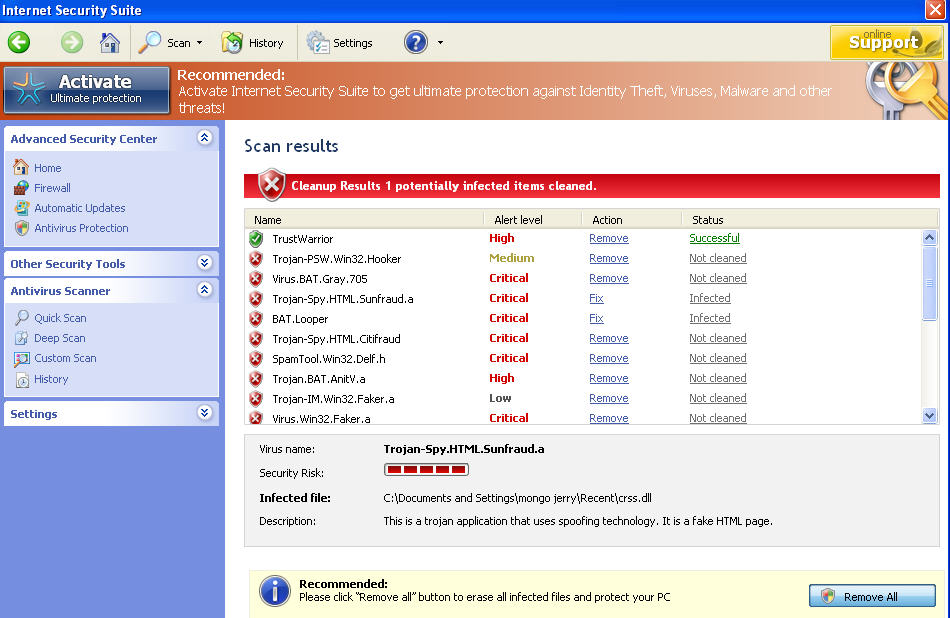Open the Help dropdown arrow
The image size is (950, 618).
(440, 43)
